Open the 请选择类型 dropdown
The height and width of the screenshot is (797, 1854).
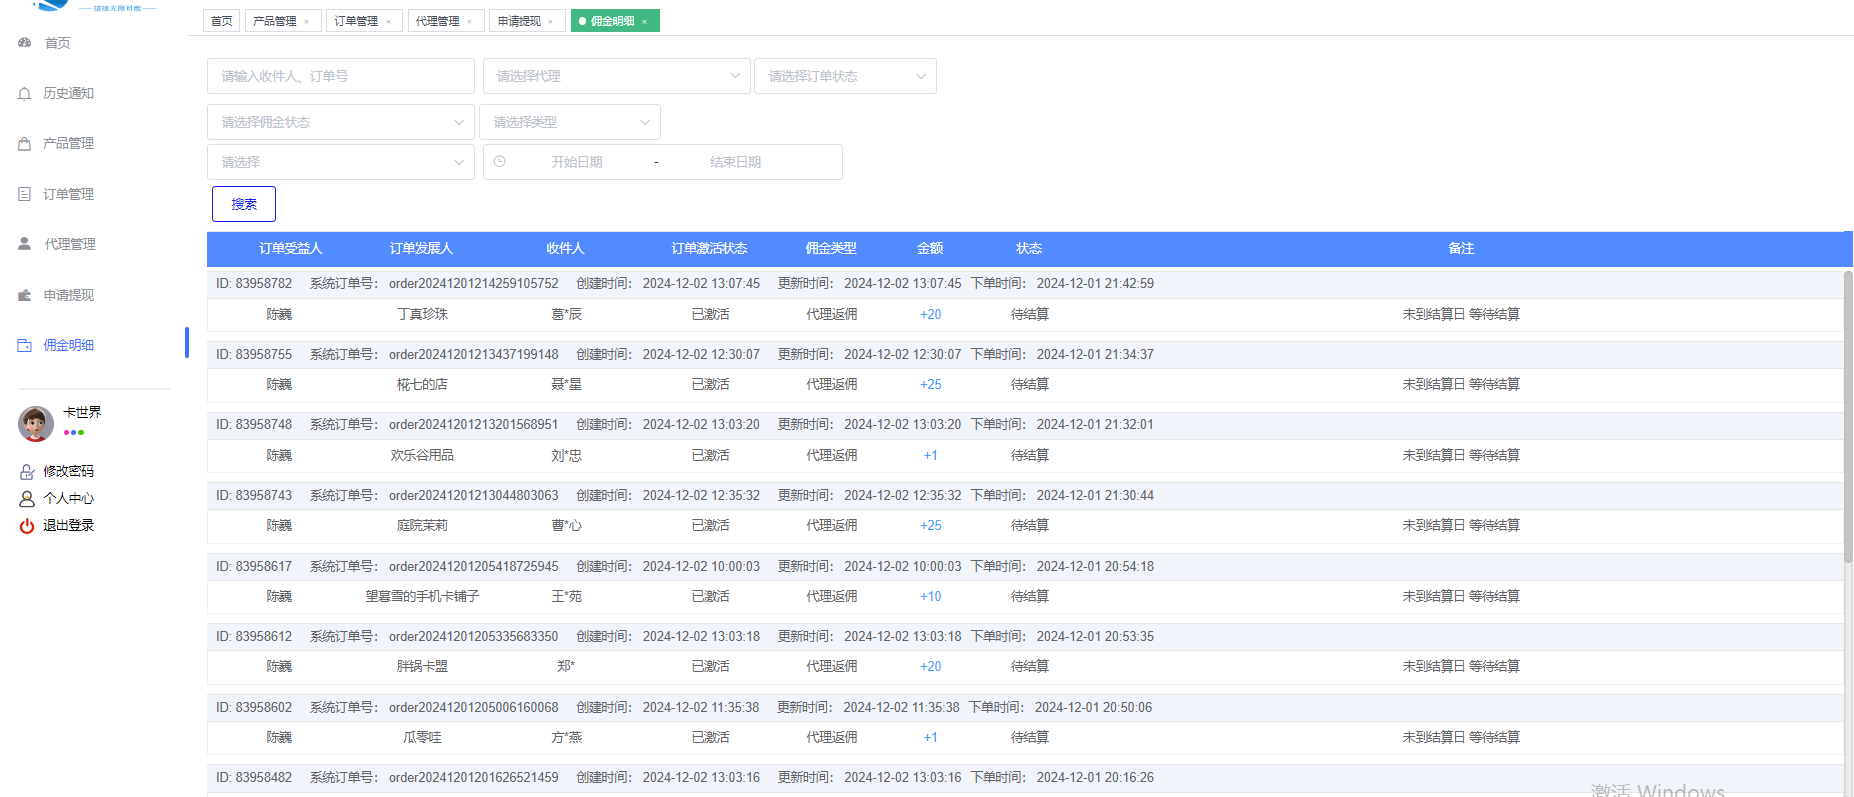click(x=570, y=122)
